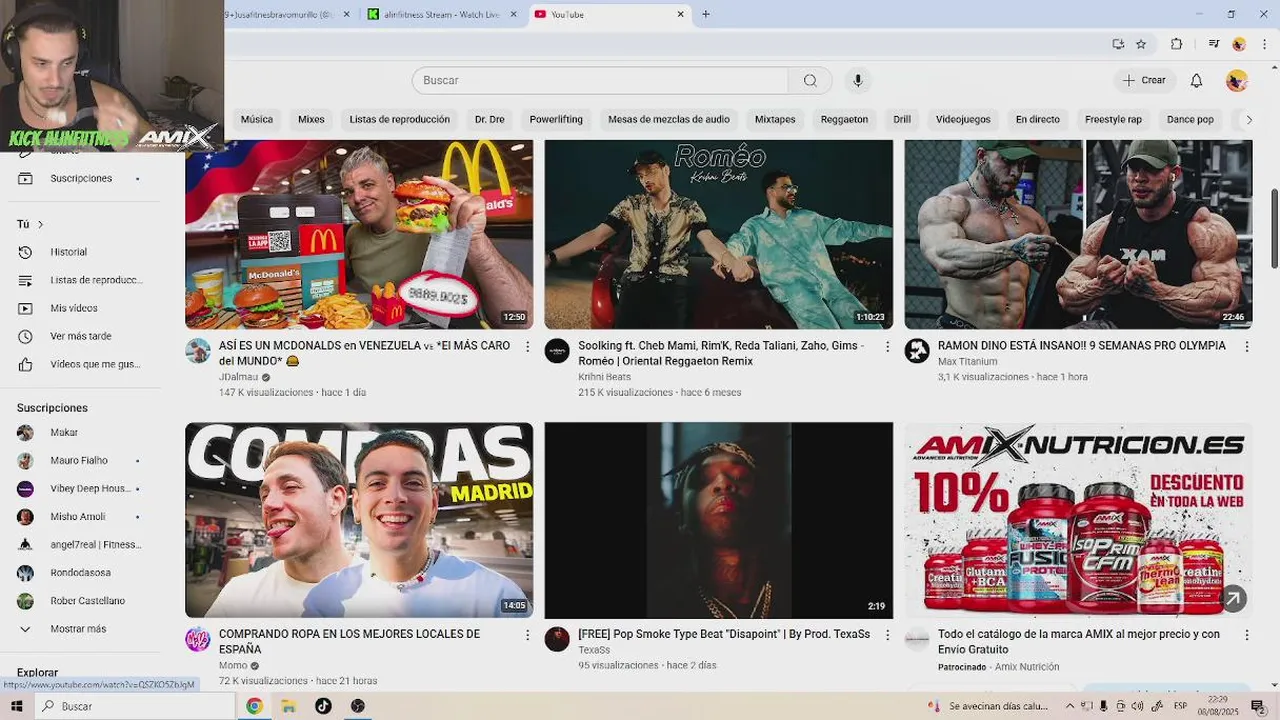1280x720 pixels.
Task: Show more category chips with right arrow
Action: click(x=1247, y=119)
